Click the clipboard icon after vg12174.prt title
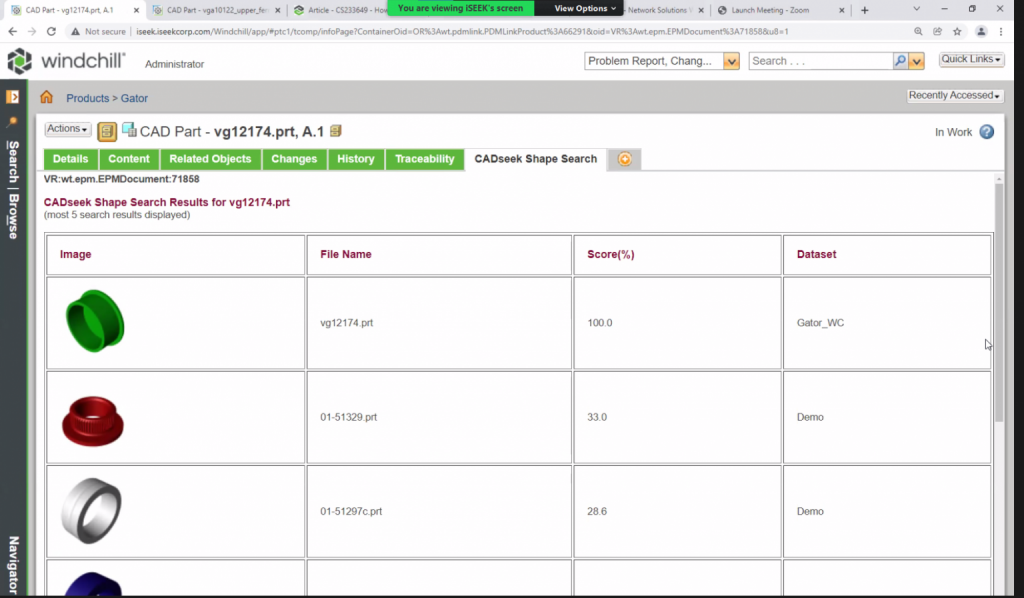This screenshot has height=598, width=1024. pyautogui.click(x=336, y=131)
